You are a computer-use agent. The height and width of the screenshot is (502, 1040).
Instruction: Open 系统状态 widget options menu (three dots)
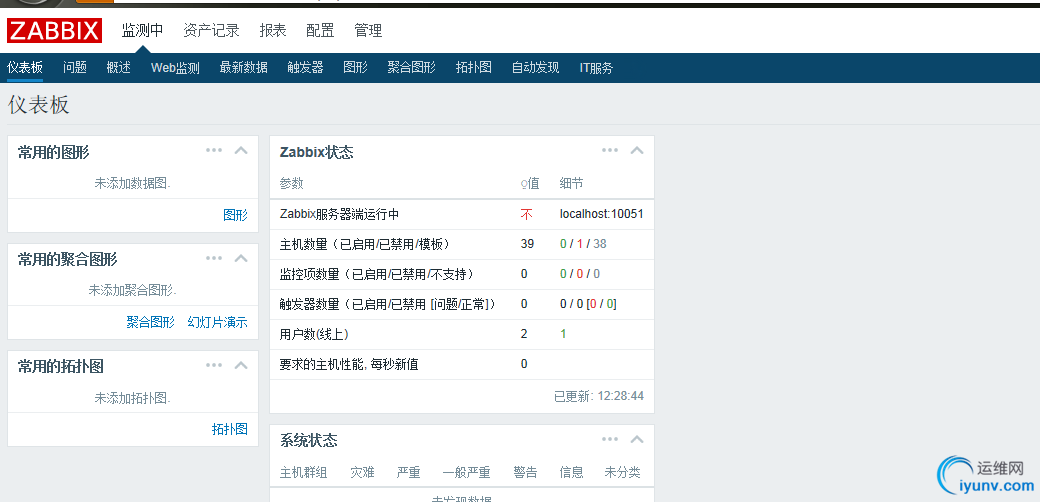tap(610, 439)
